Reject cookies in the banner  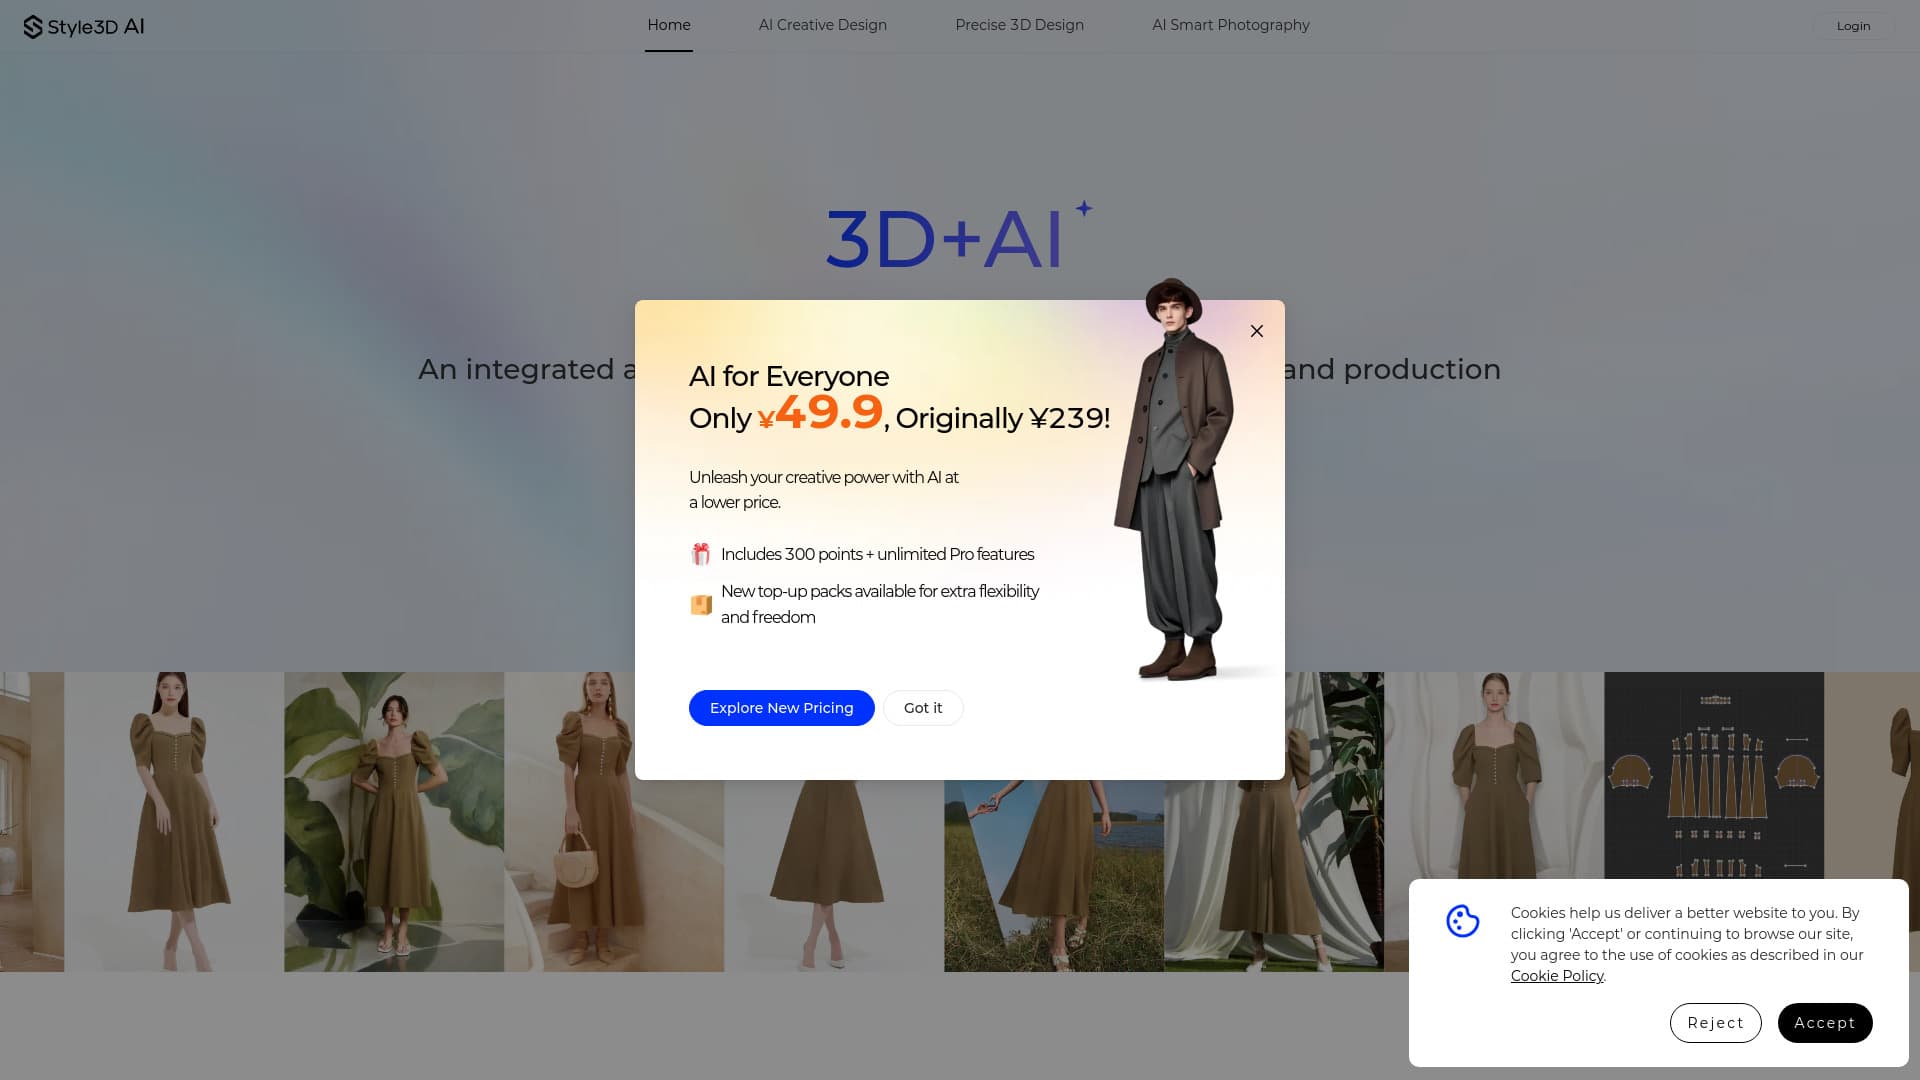coord(1715,1022)
